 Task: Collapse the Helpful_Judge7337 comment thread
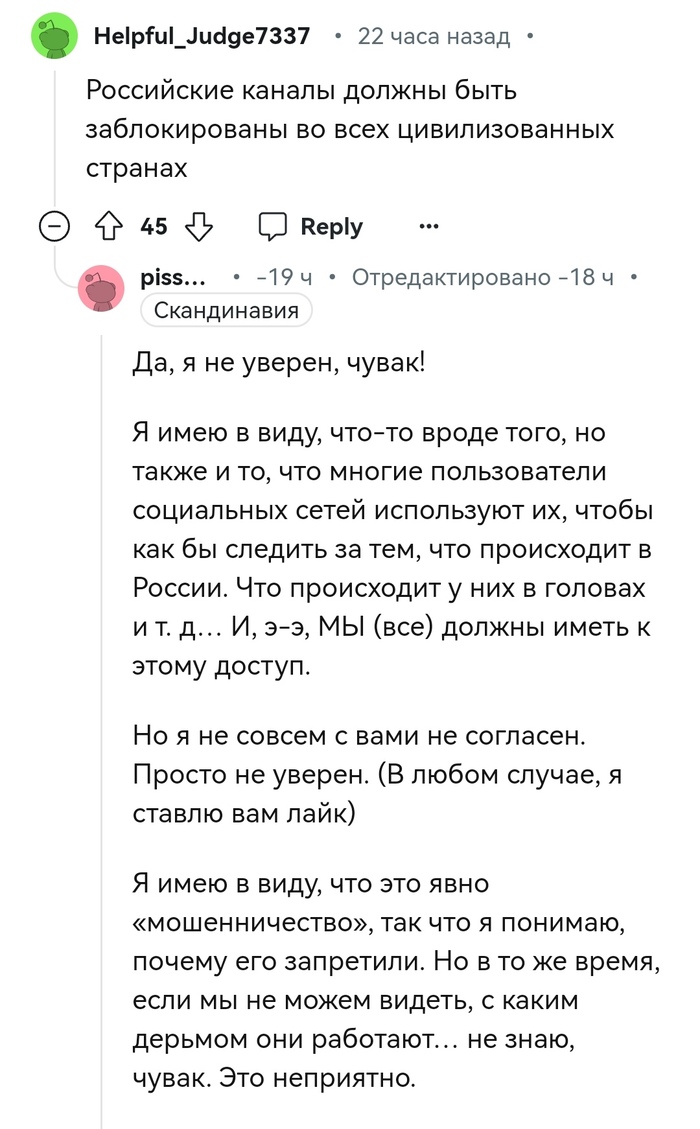(x=53, y=227)
